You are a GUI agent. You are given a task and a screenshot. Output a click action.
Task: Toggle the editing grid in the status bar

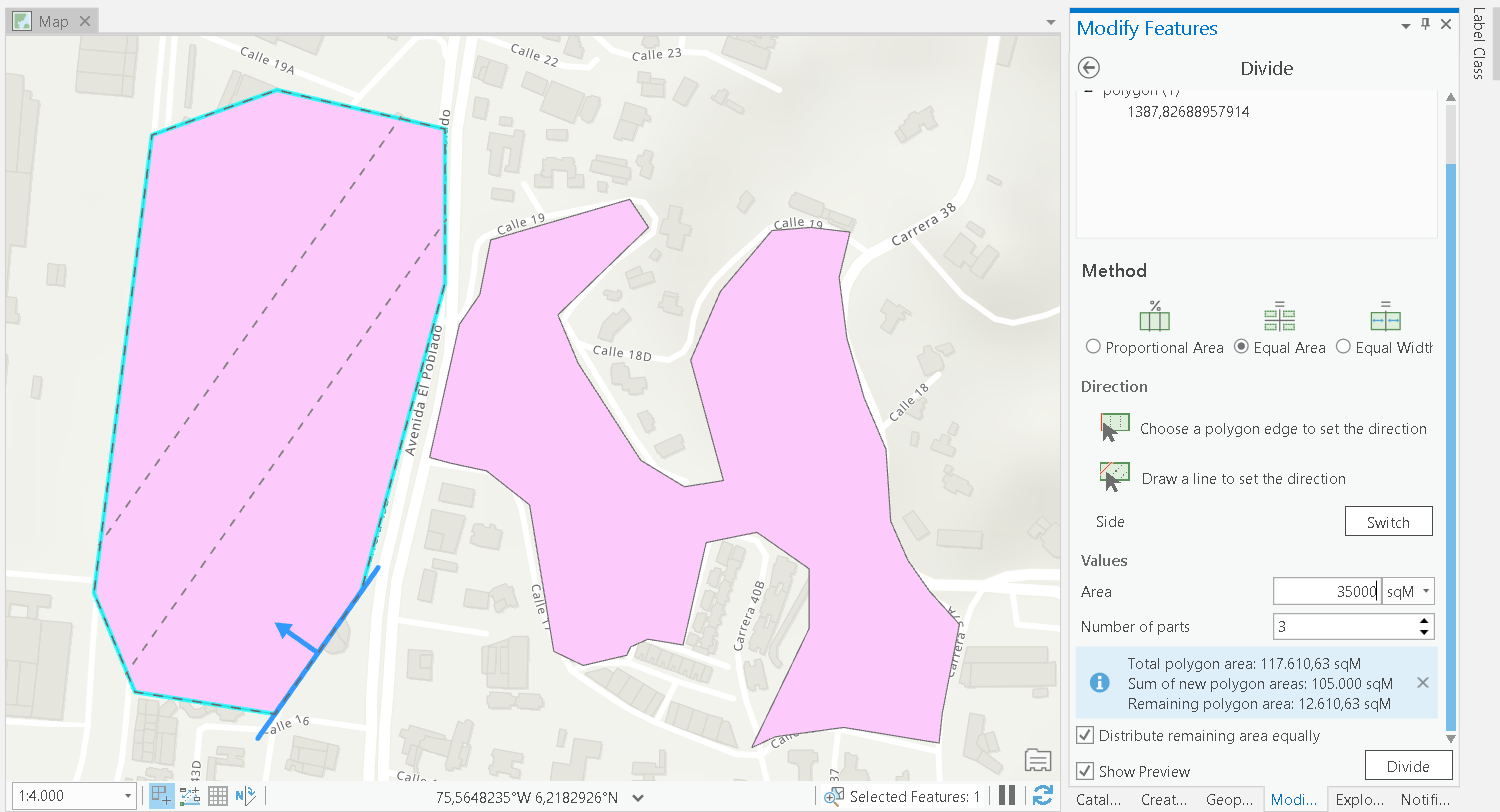(x=217, y=796)
